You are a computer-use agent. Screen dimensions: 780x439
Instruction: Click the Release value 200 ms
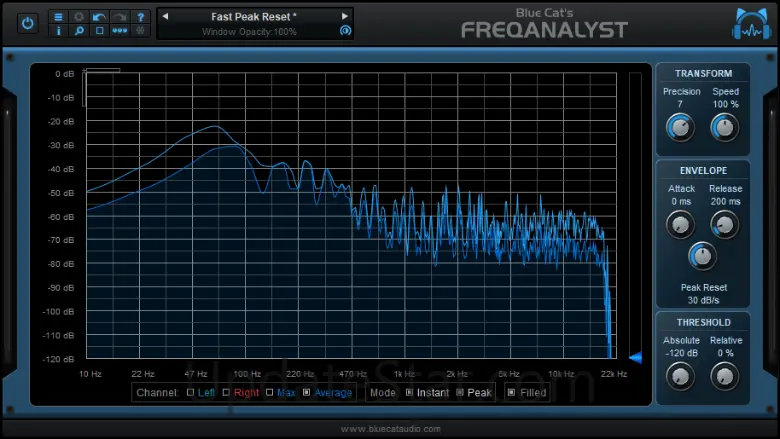pos(725,201)
